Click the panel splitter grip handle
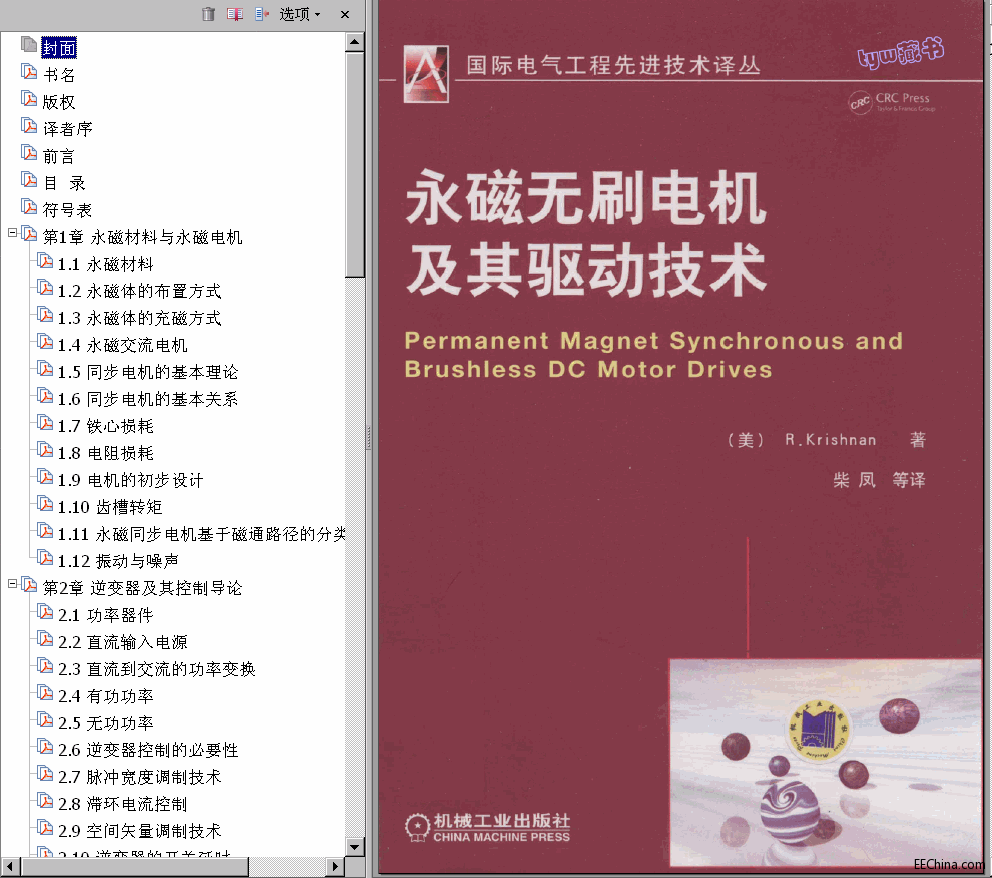This screenshot has width=992, height=878. pyautogui.click(x=369, y=438)
